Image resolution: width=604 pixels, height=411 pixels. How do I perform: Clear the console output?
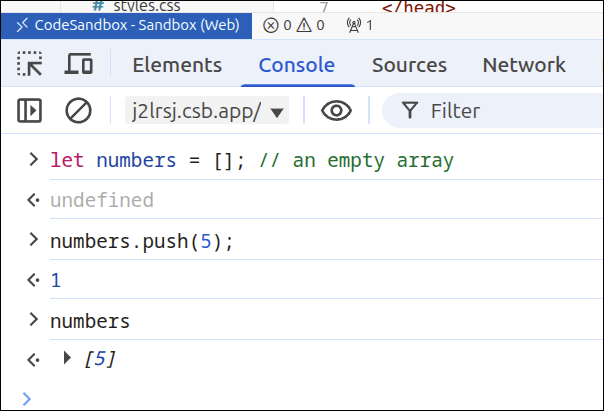[x=78, y=111]
